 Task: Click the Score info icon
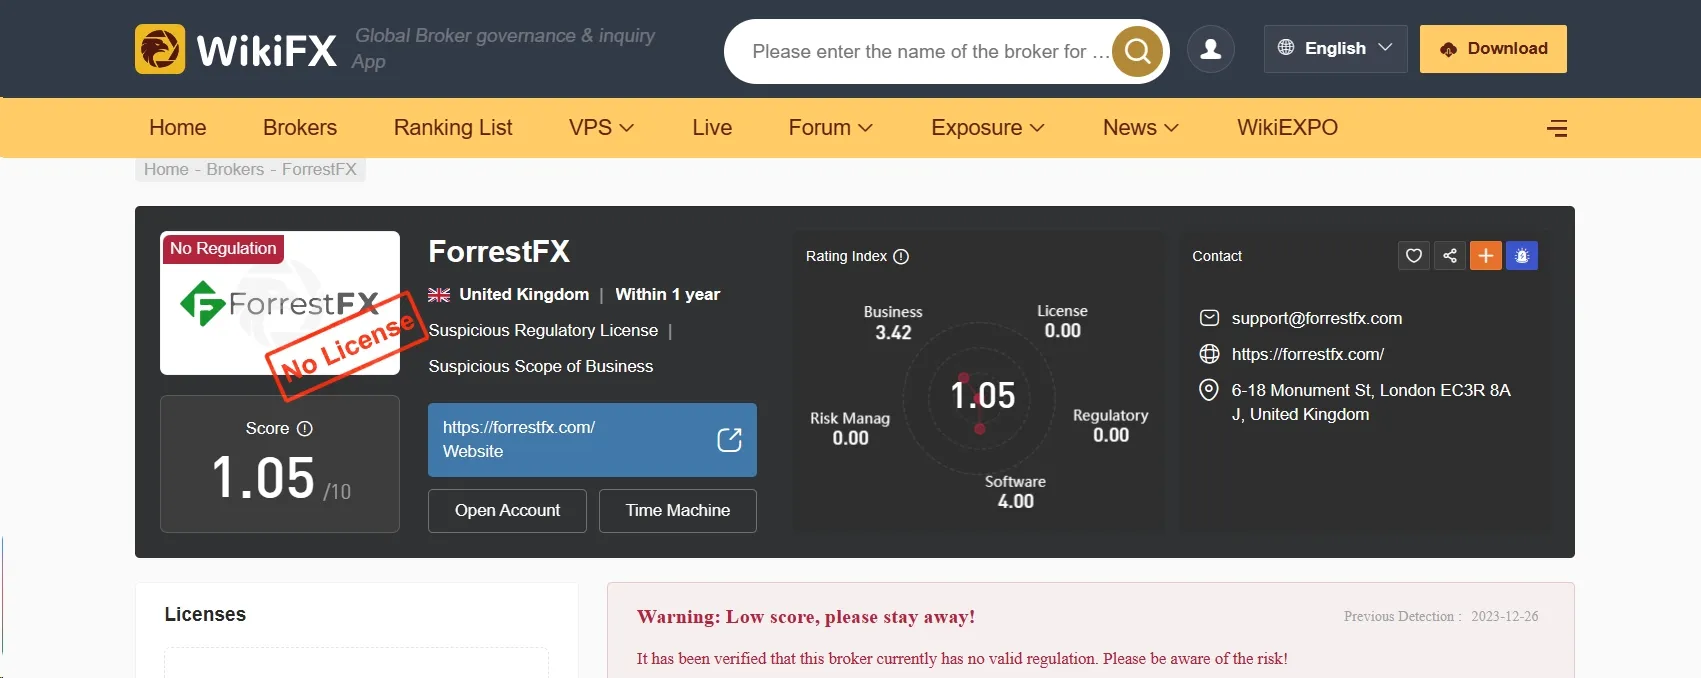pos(305,428)
